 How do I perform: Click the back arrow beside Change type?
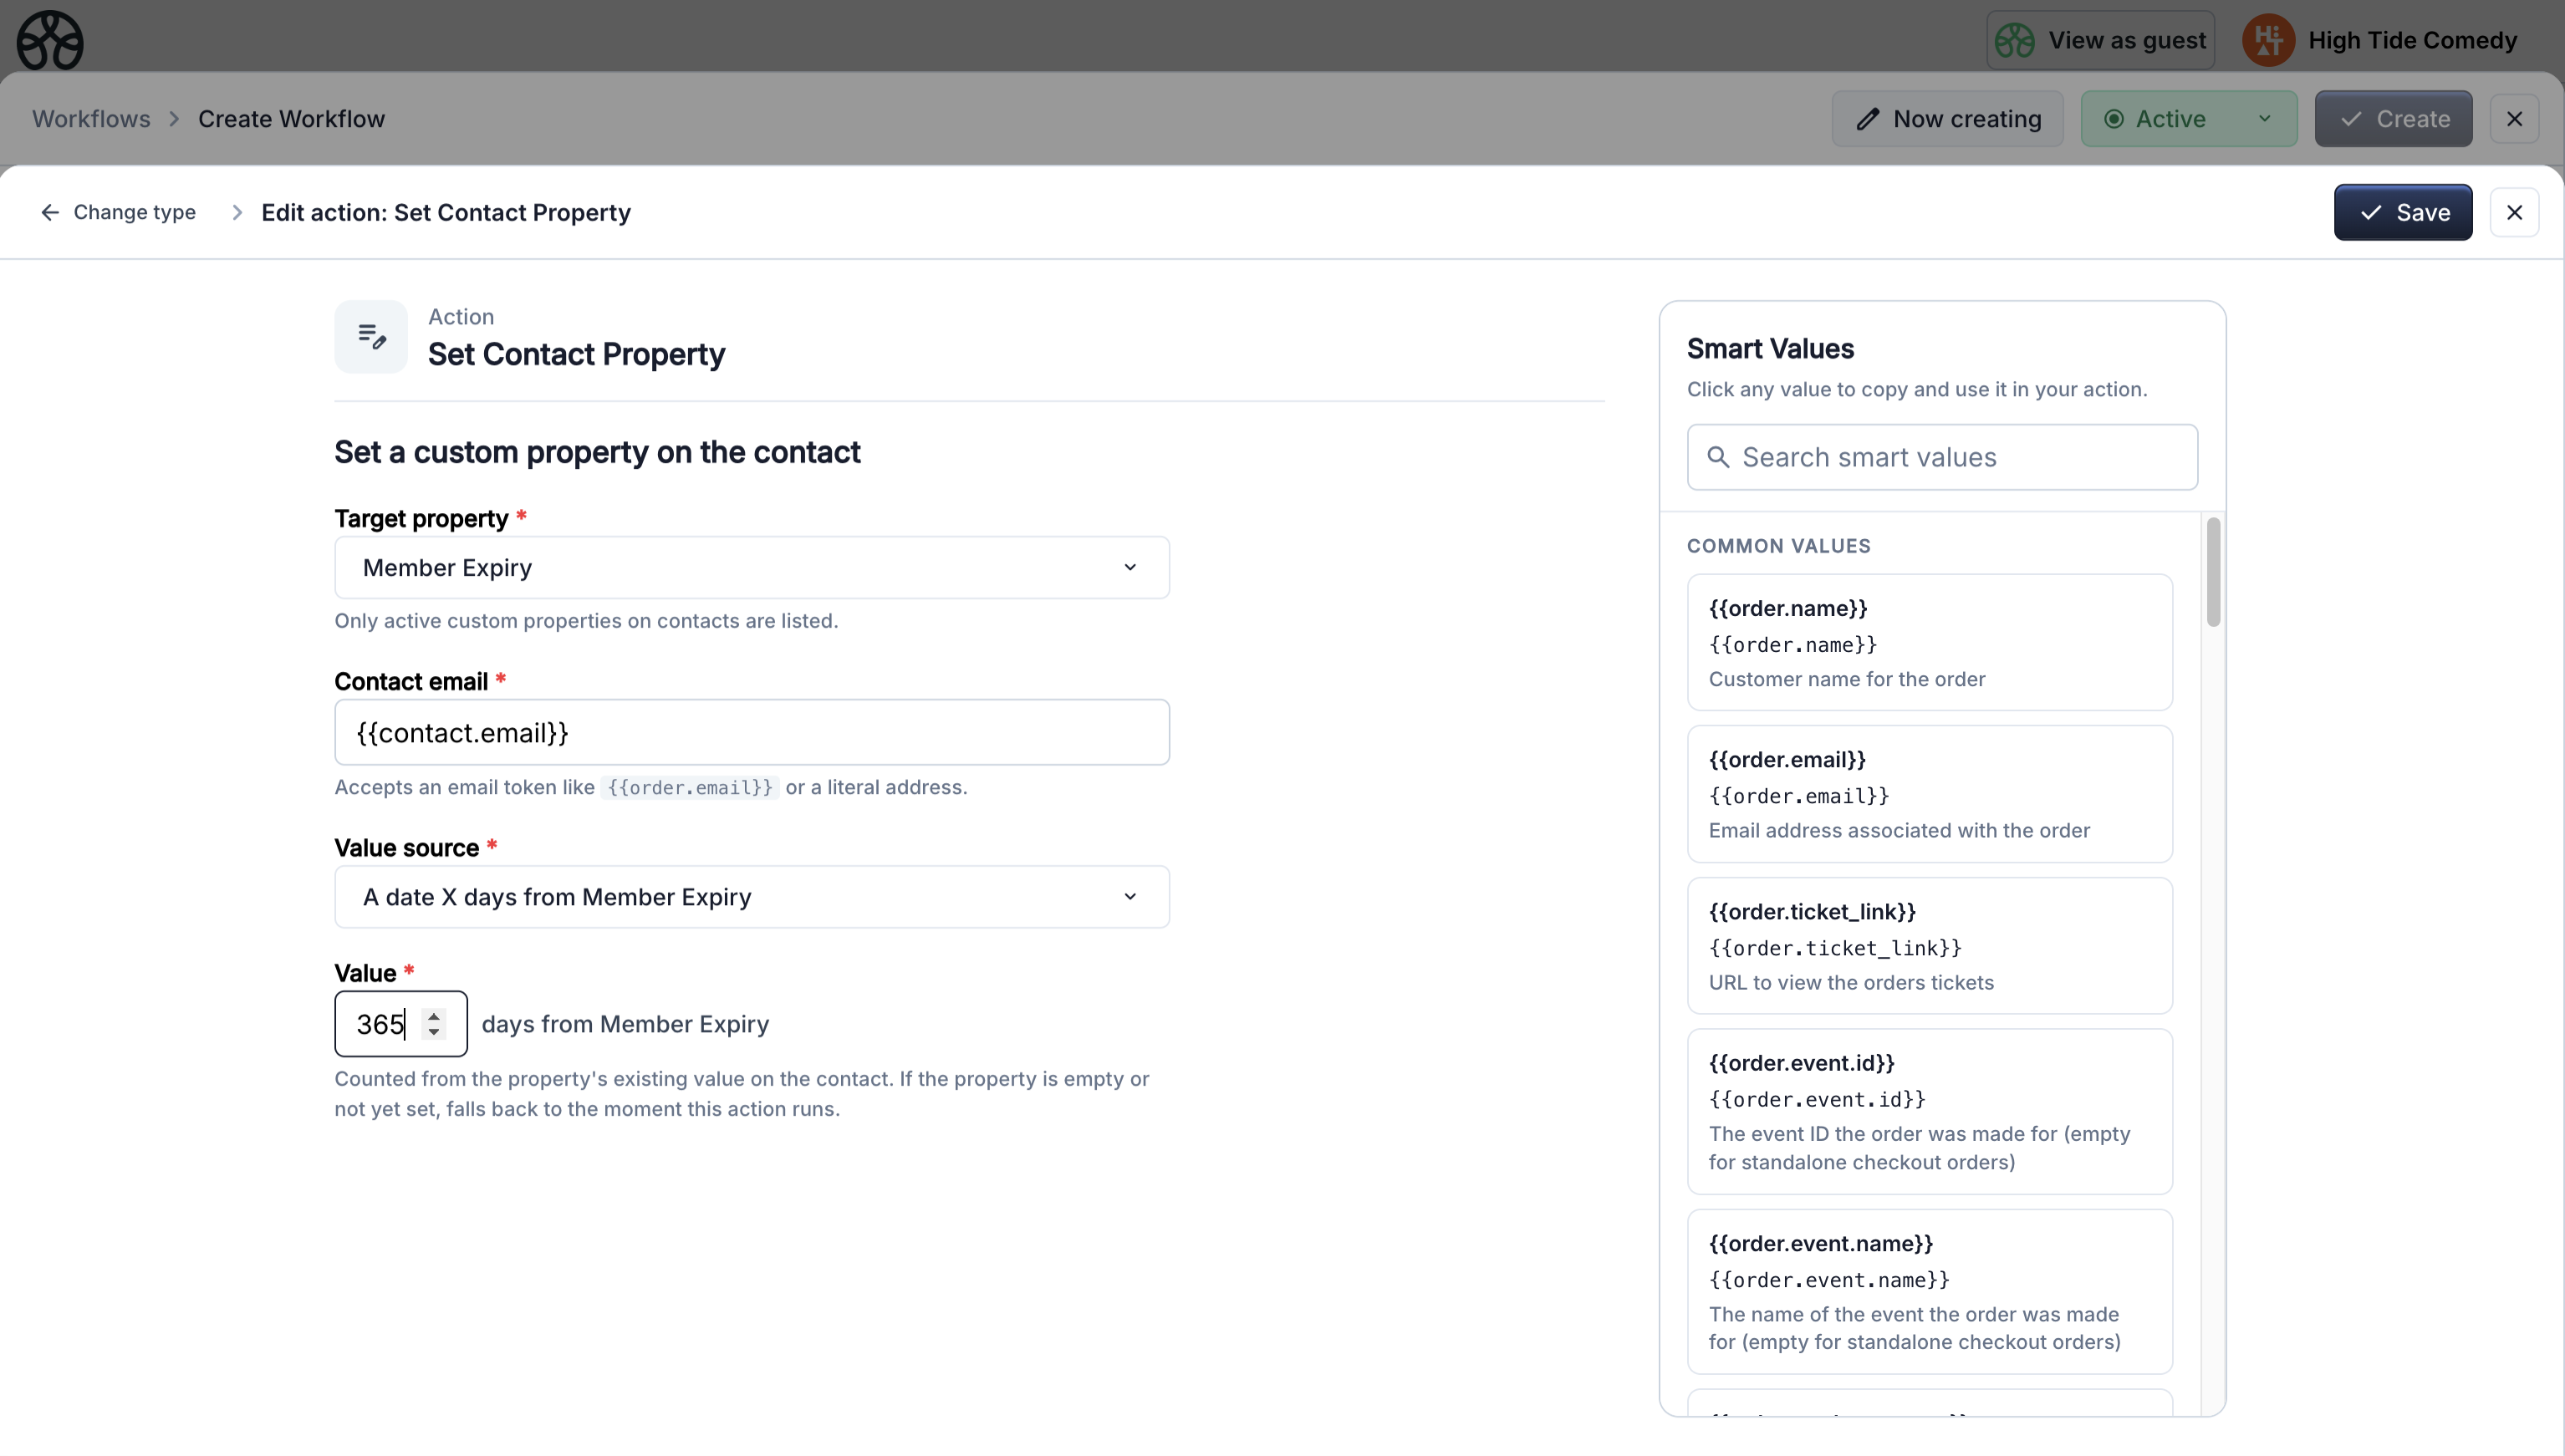coord(50,212)
